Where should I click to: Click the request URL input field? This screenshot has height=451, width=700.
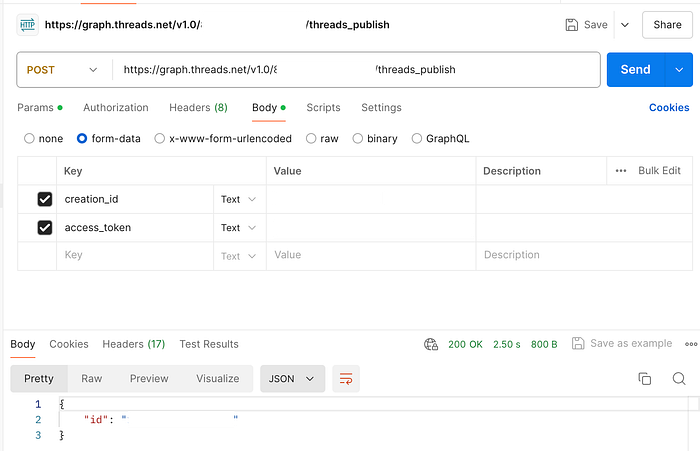[355, 70]
